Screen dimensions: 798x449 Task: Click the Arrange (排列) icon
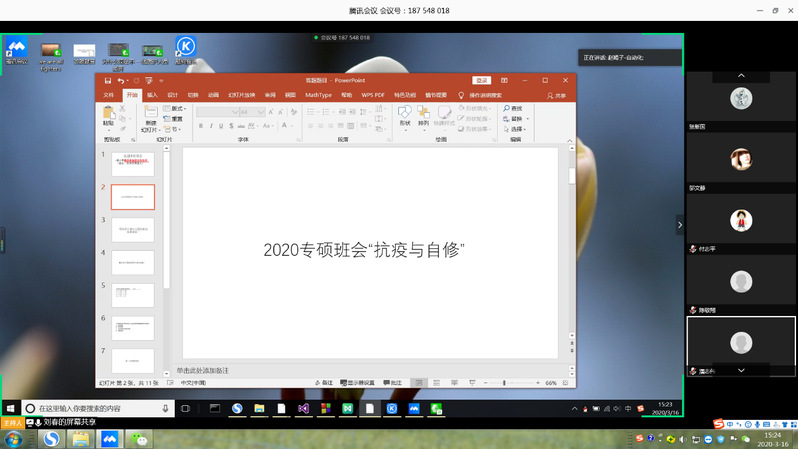click(x=423, y=116)
